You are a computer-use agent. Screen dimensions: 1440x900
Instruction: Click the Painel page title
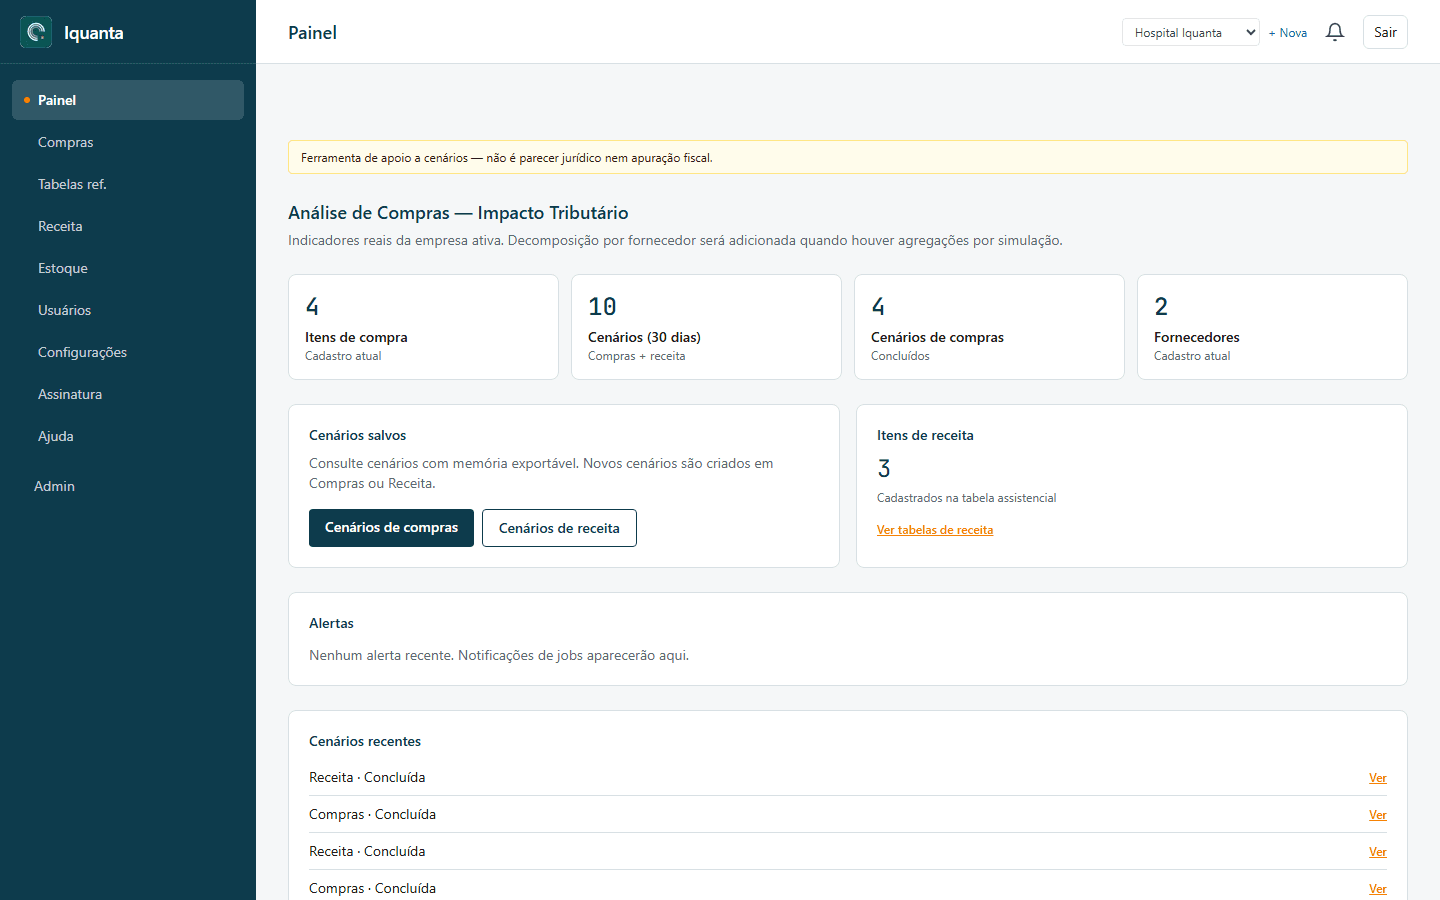pos(312,33)
